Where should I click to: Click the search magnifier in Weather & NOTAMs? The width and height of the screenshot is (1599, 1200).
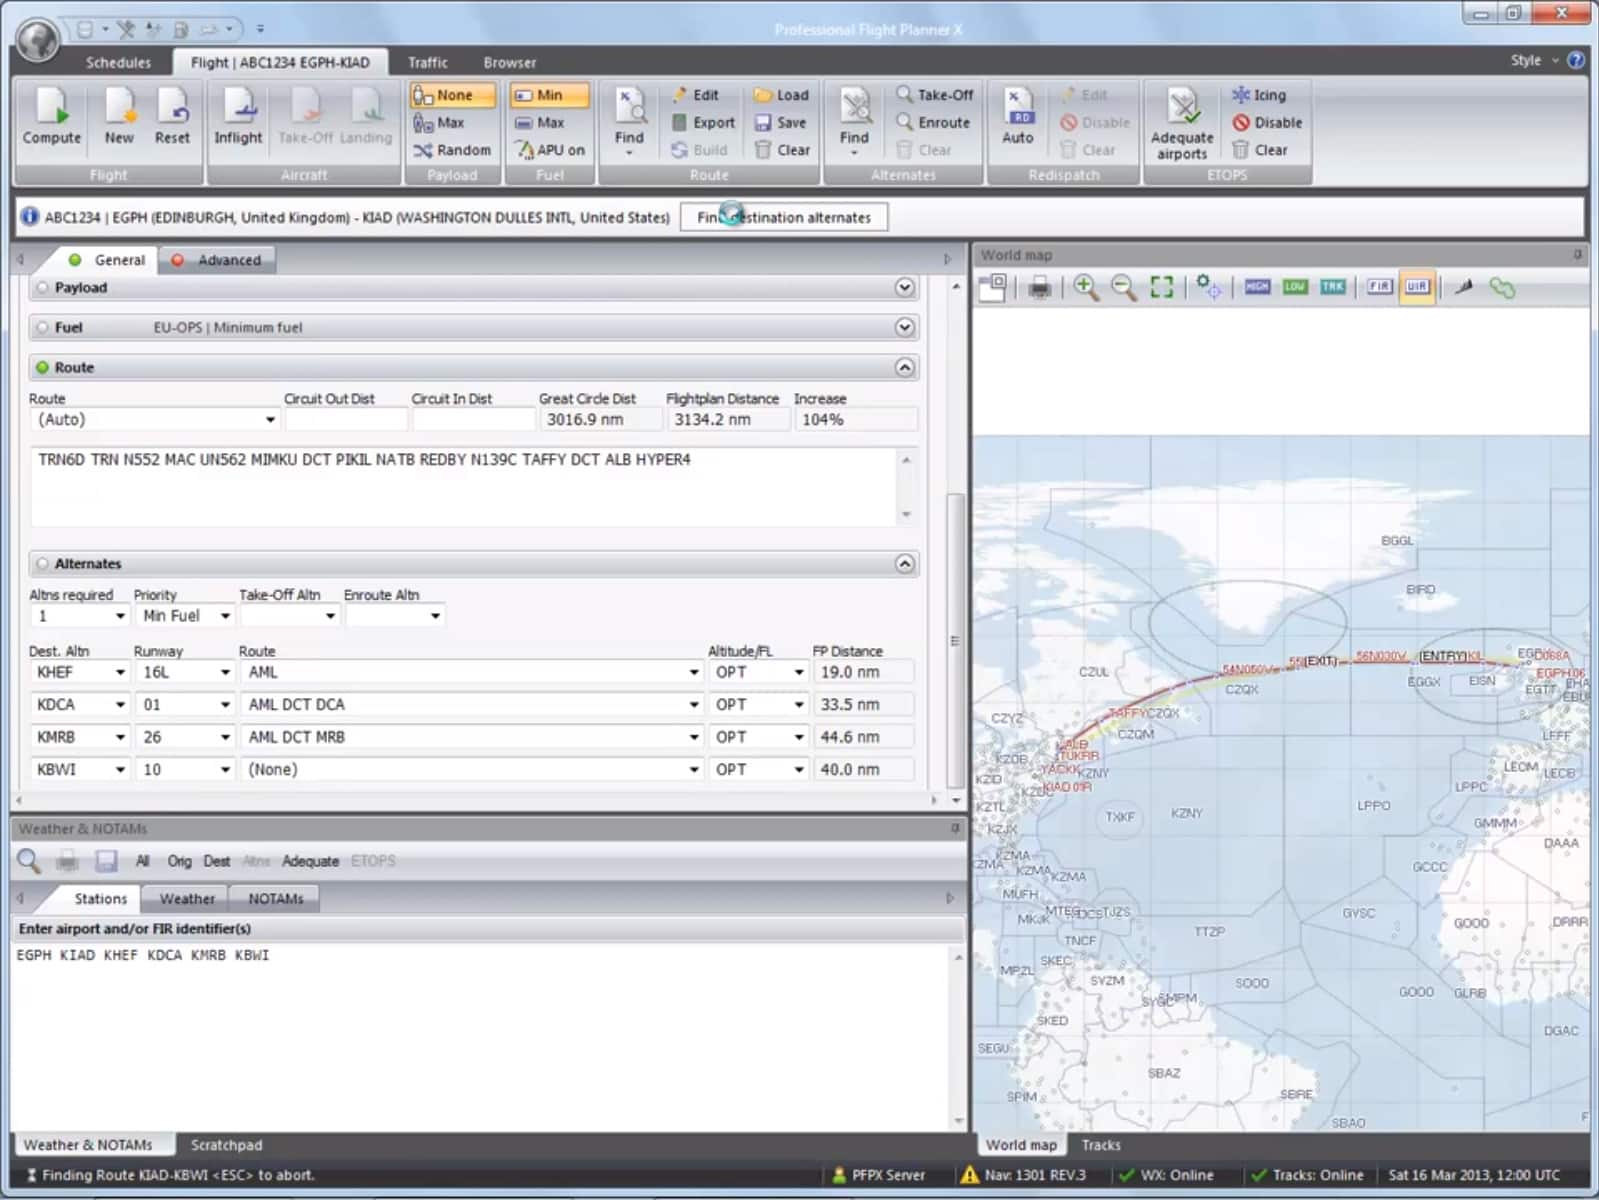click(29, 861)
